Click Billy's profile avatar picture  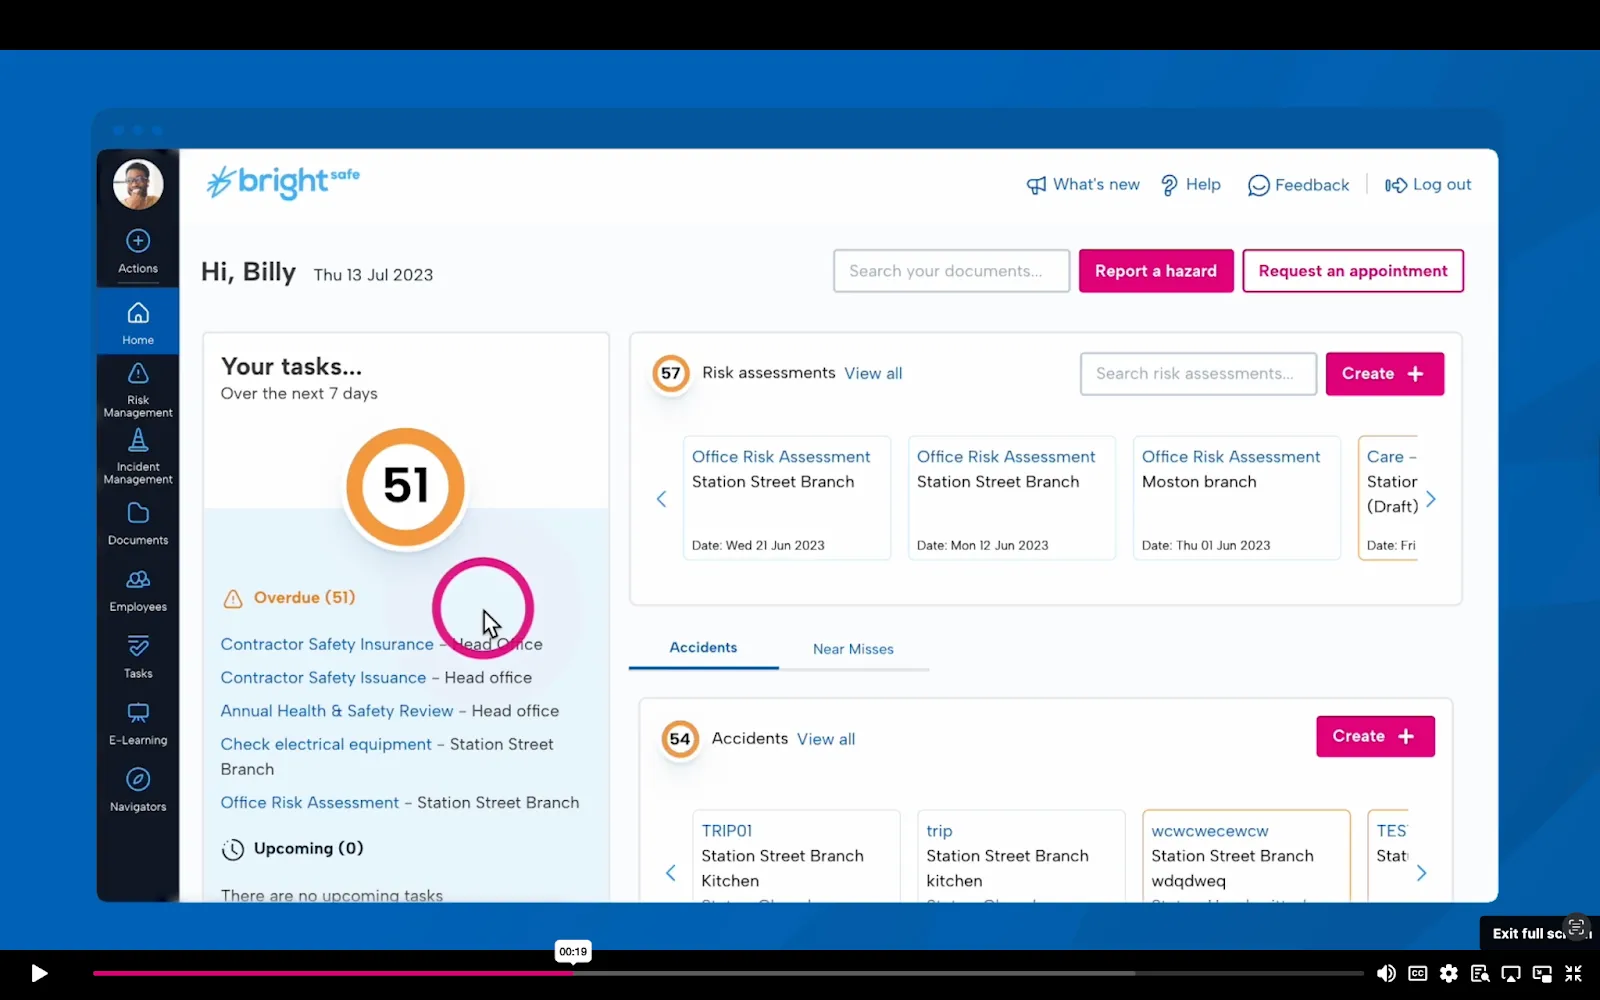138,184
